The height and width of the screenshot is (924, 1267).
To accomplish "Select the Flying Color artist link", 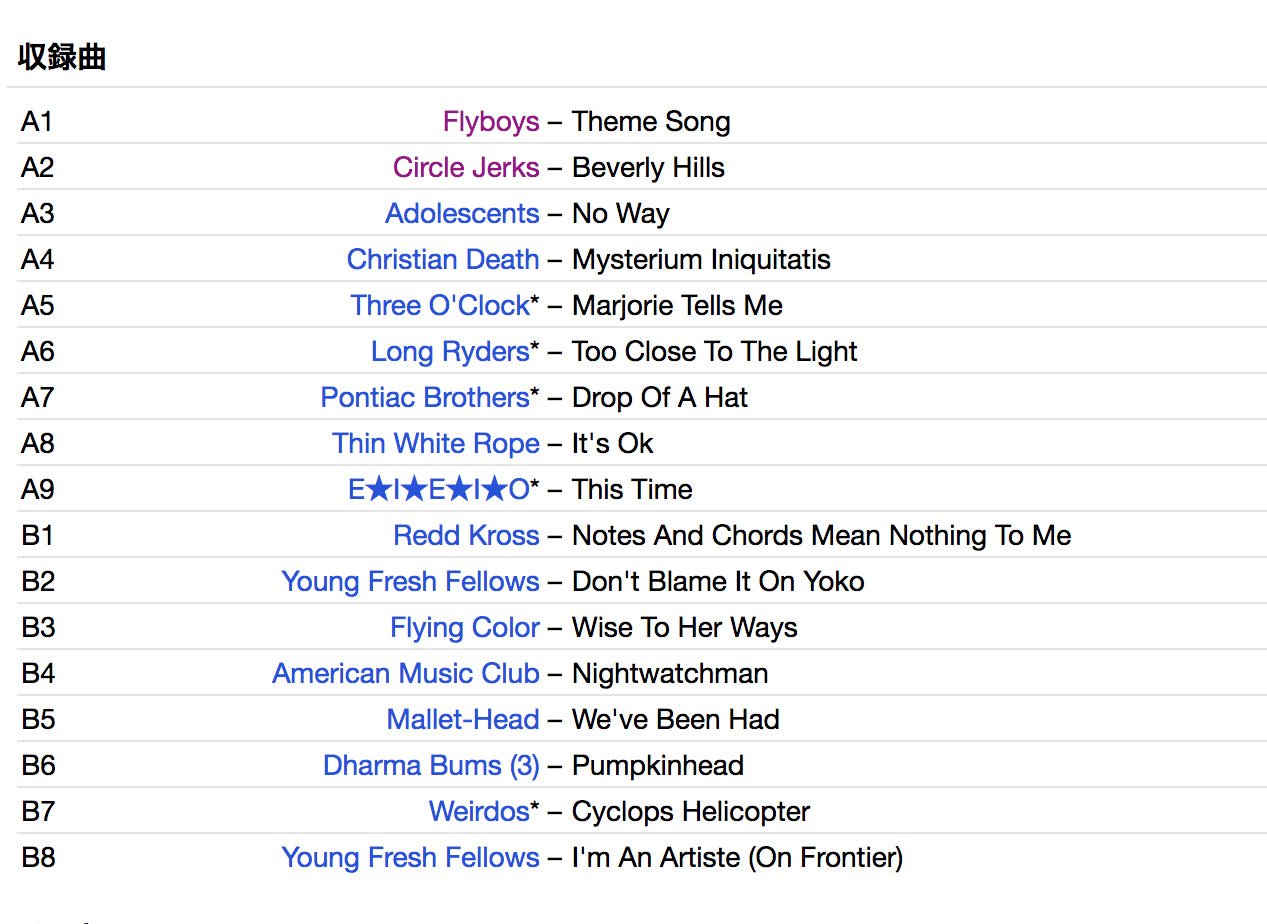I will click(465, 628).
